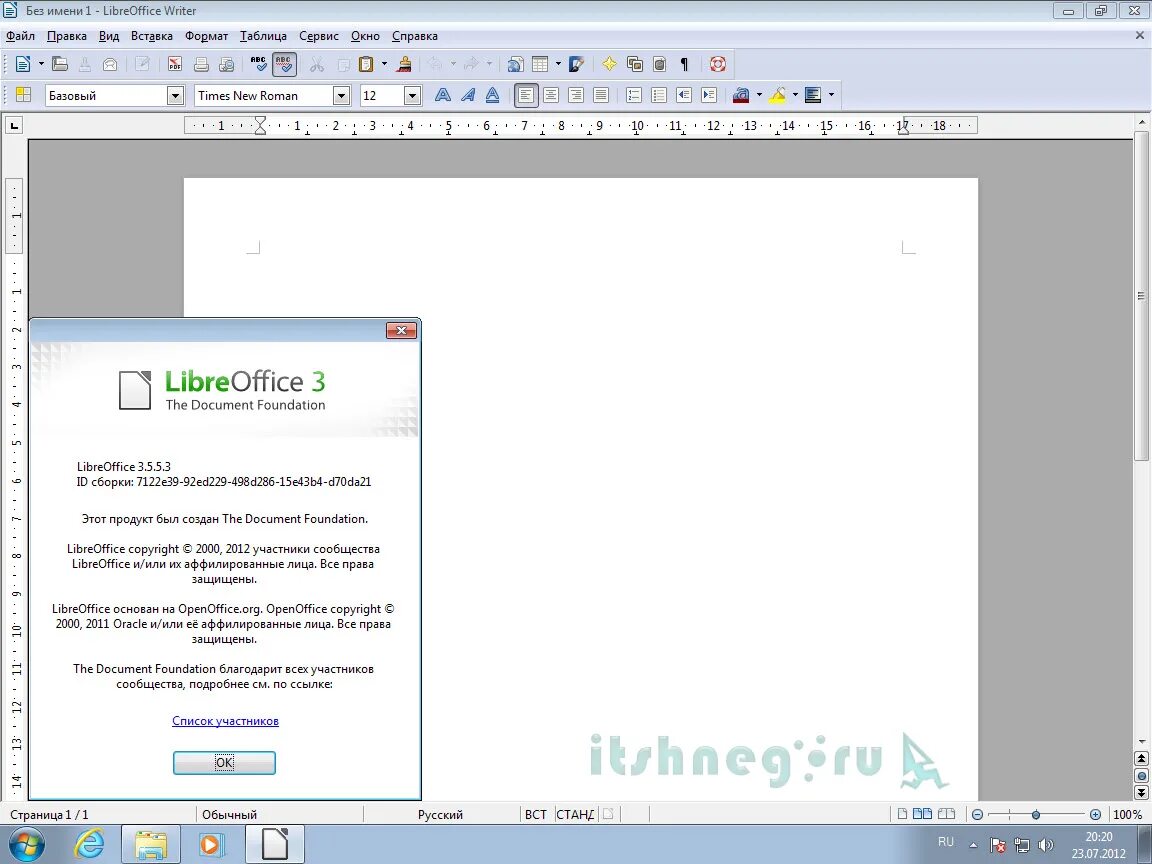Screen dimensions: 1152x864
Task: Confirm the About dialog with OK
Action: pos(224,763)
